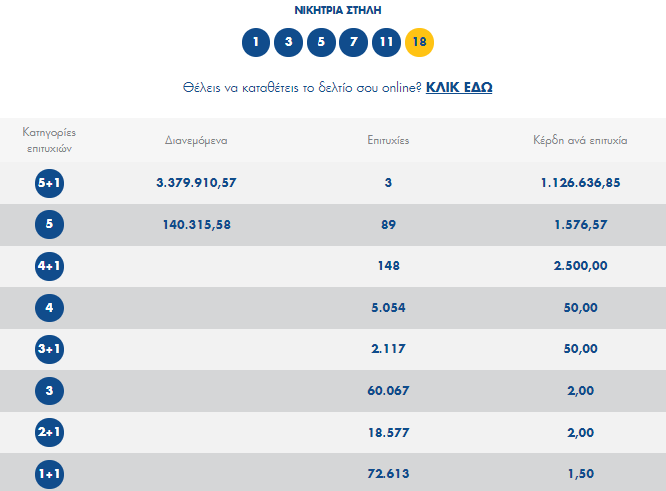666x491 pixels.
Task: Select the category 3 badge in the table
Action: tap(49, 391)
